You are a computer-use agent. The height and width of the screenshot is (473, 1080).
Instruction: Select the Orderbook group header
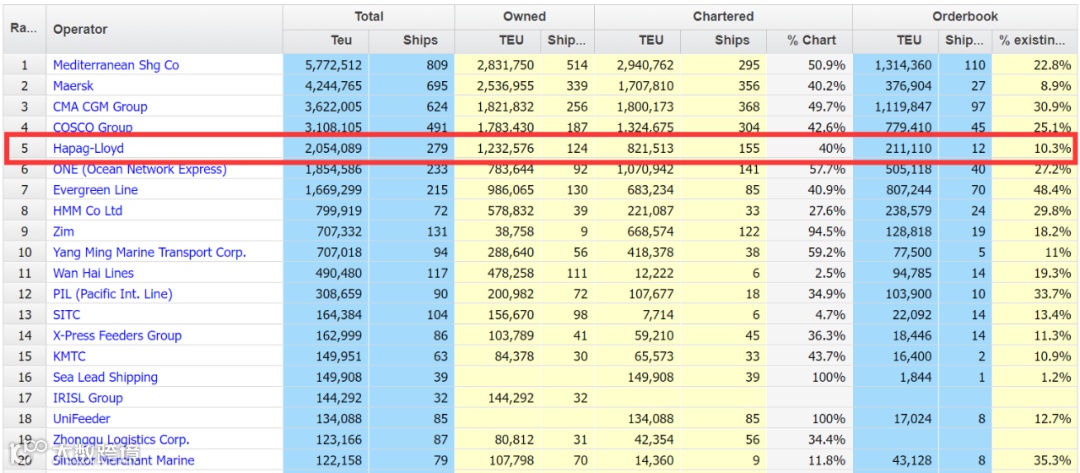coord(964,17)
